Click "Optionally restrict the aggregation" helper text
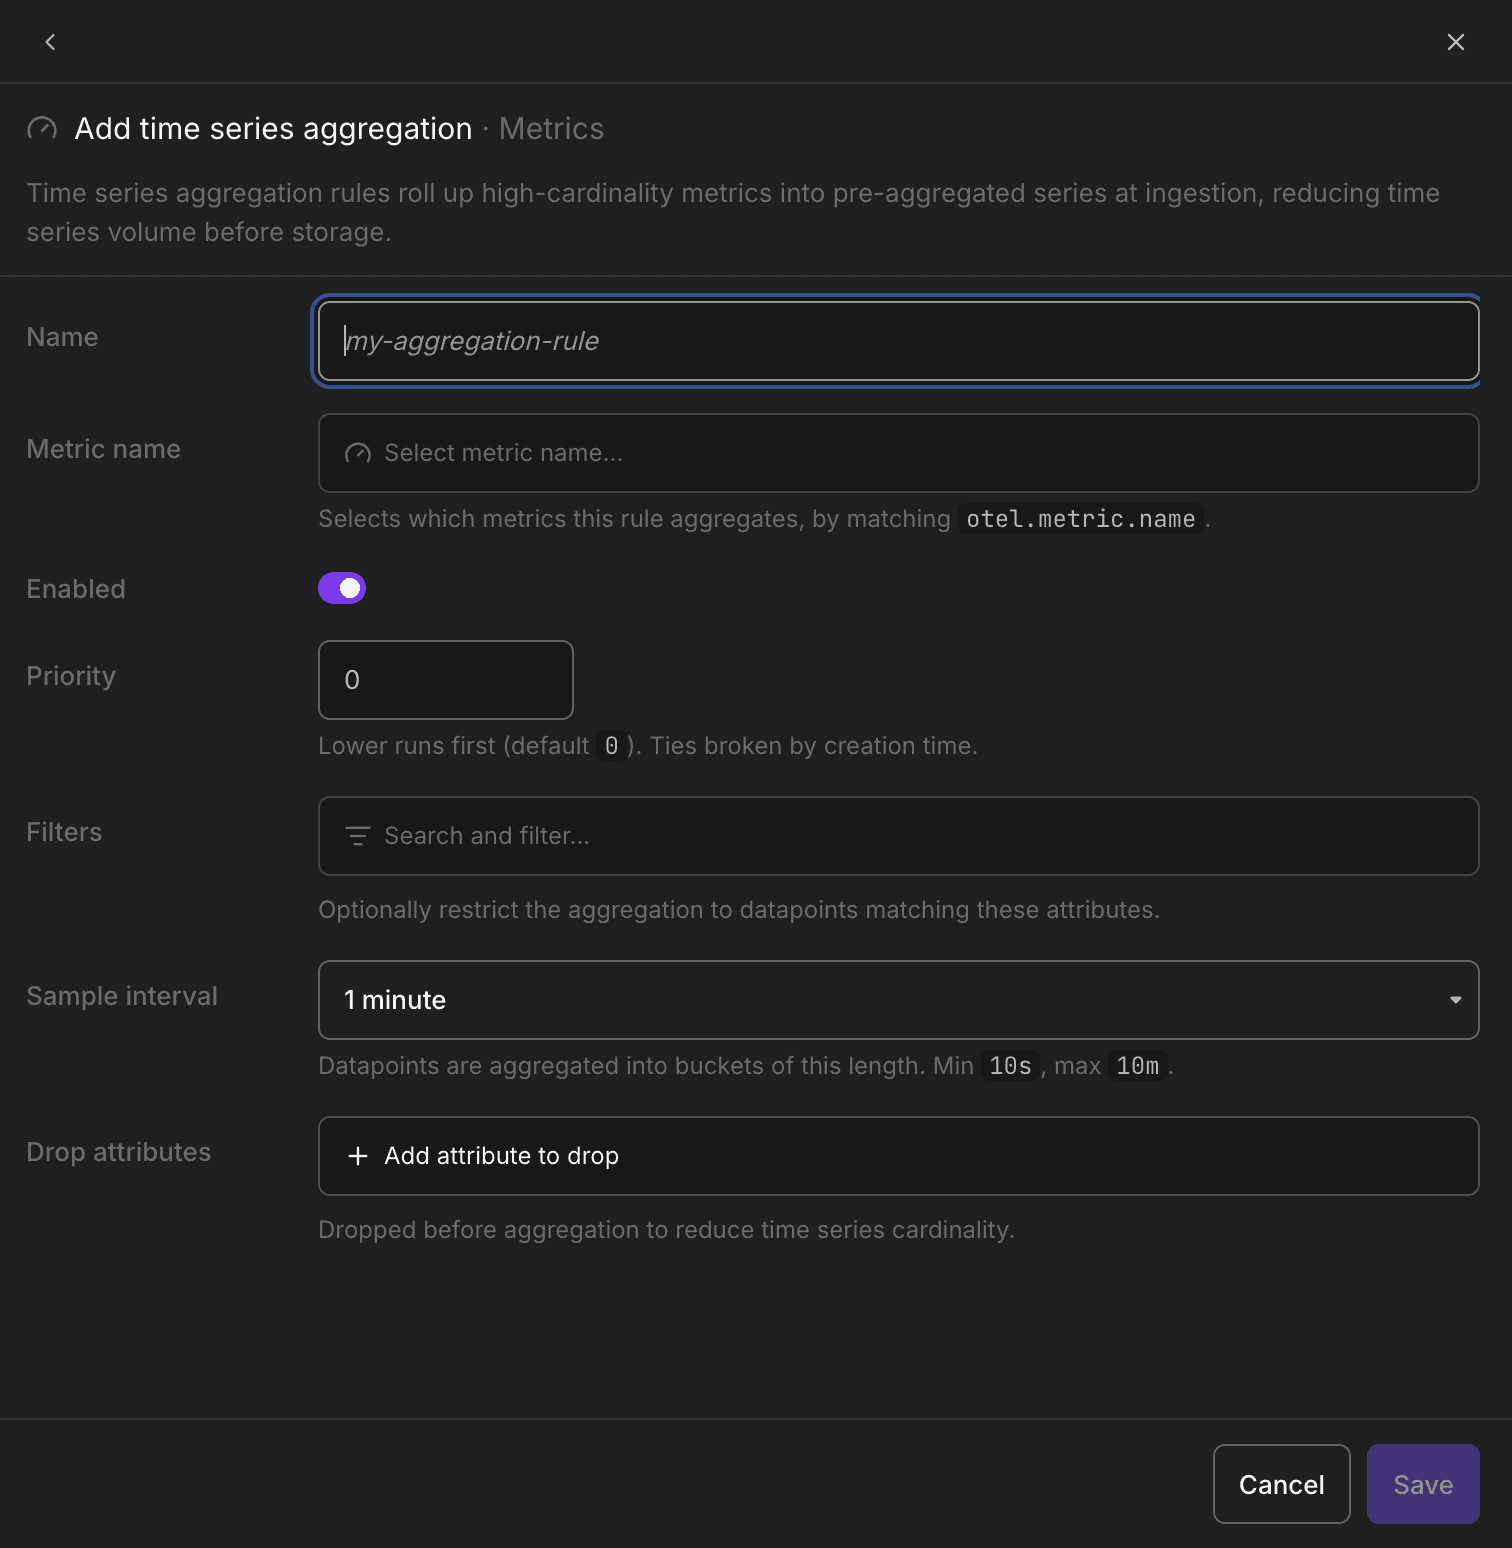Image resolution: width=1512 pixels, height=1548 pixels. [739, 910]
